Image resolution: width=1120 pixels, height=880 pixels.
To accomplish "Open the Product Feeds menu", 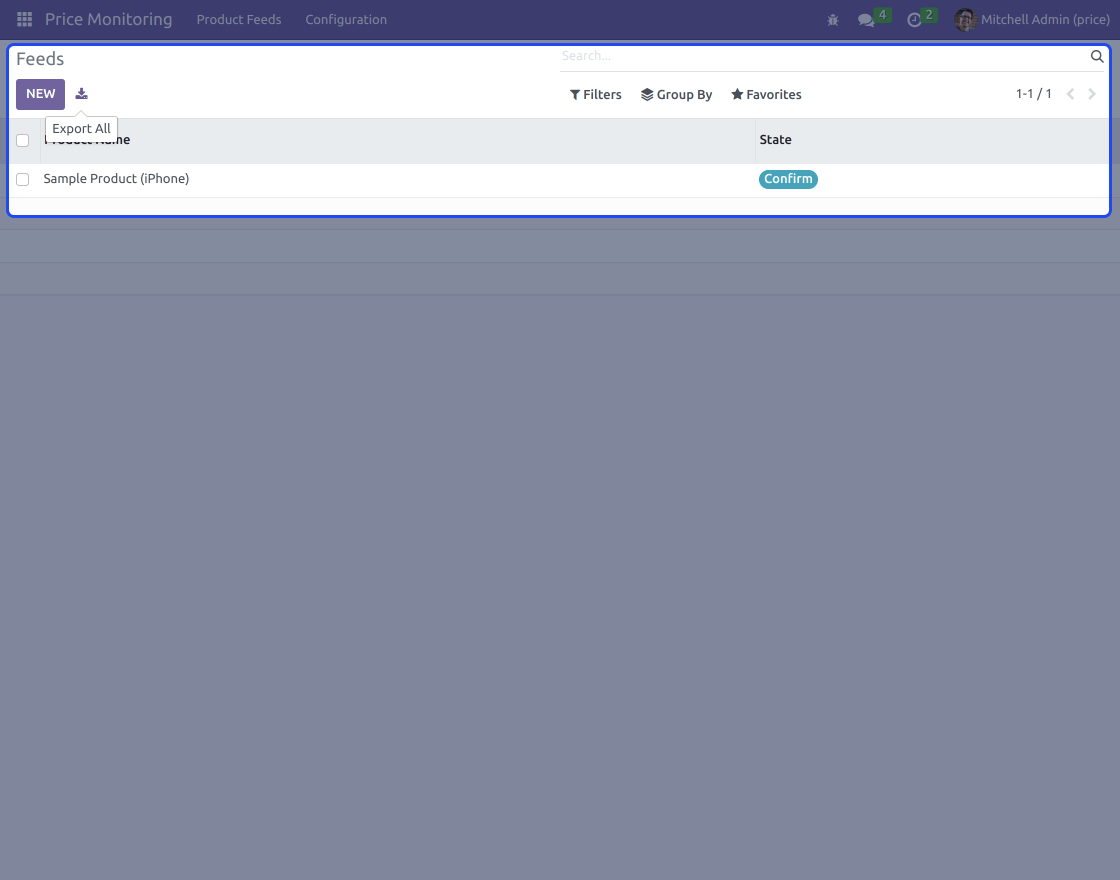I will coord(239,20).
